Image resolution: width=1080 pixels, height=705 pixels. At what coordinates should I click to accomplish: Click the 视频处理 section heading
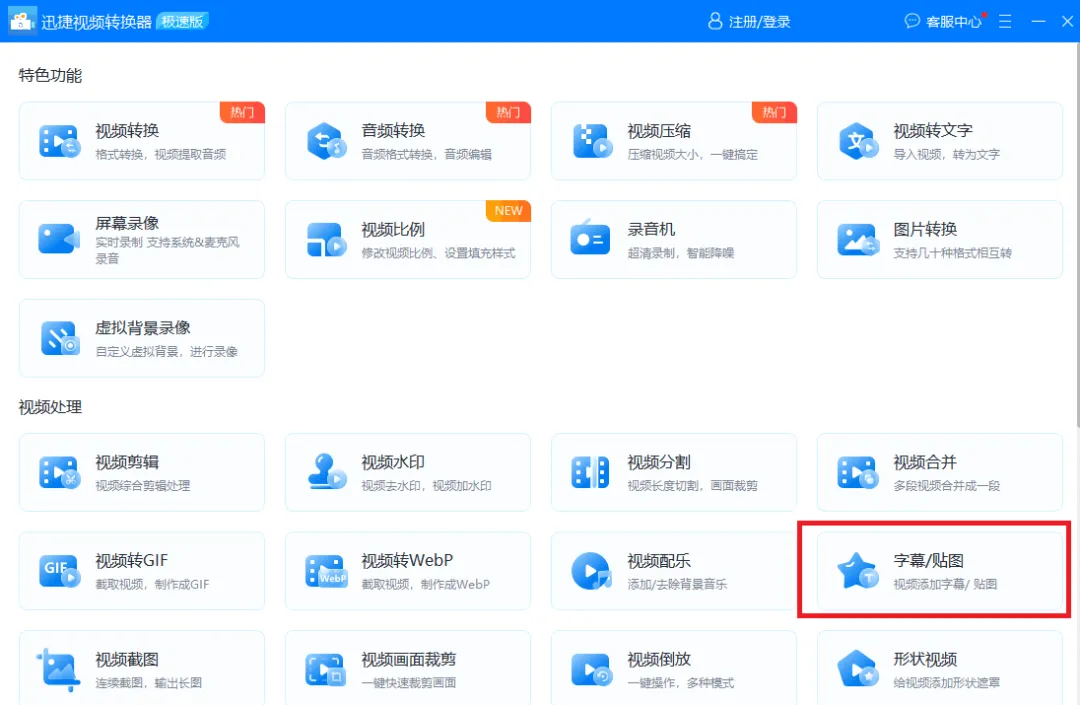[50, 407]
